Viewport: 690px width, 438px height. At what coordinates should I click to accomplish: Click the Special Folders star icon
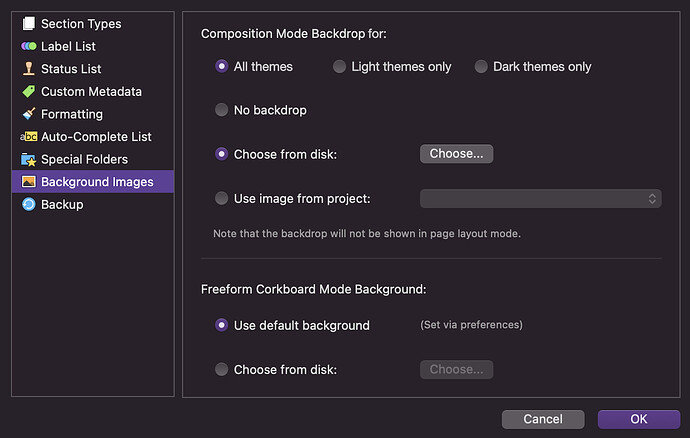29,159
